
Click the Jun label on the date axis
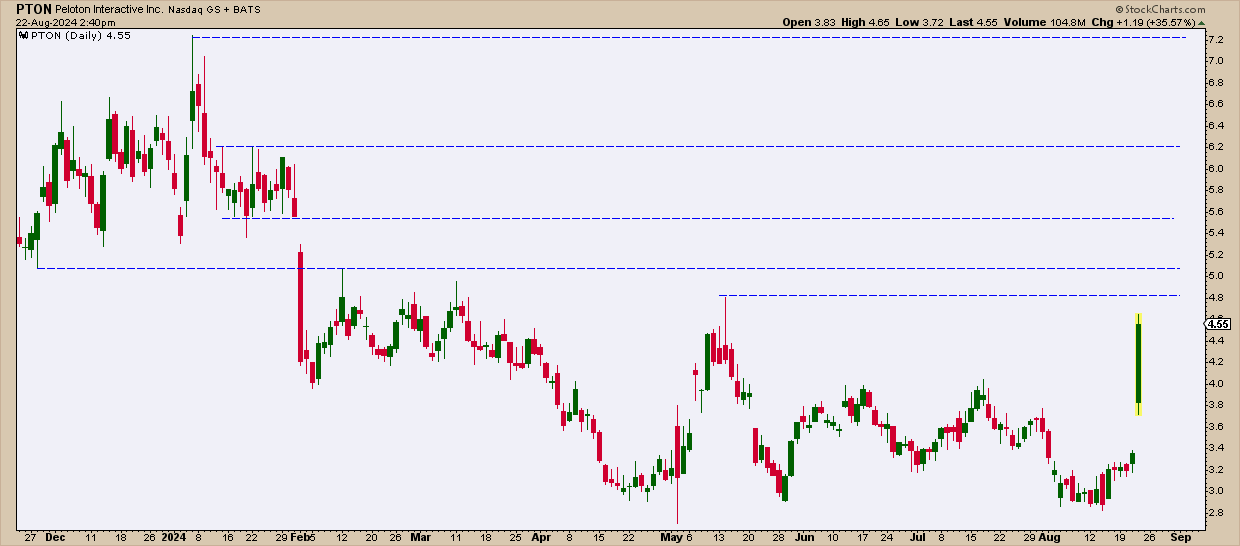[803, 536]
